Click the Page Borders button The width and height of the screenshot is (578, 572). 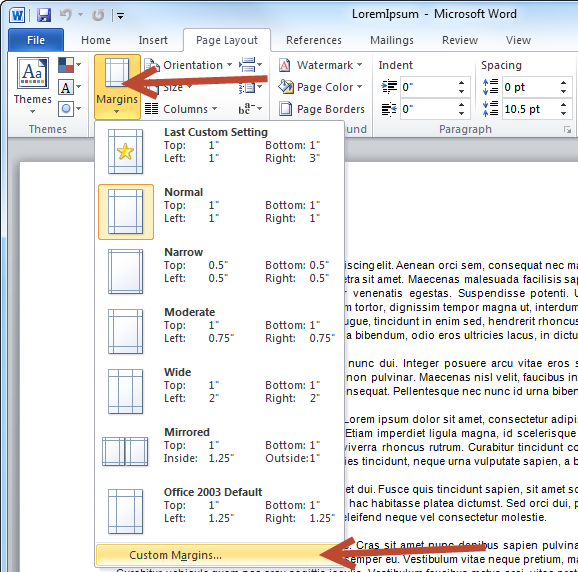[x=322, y=109]
